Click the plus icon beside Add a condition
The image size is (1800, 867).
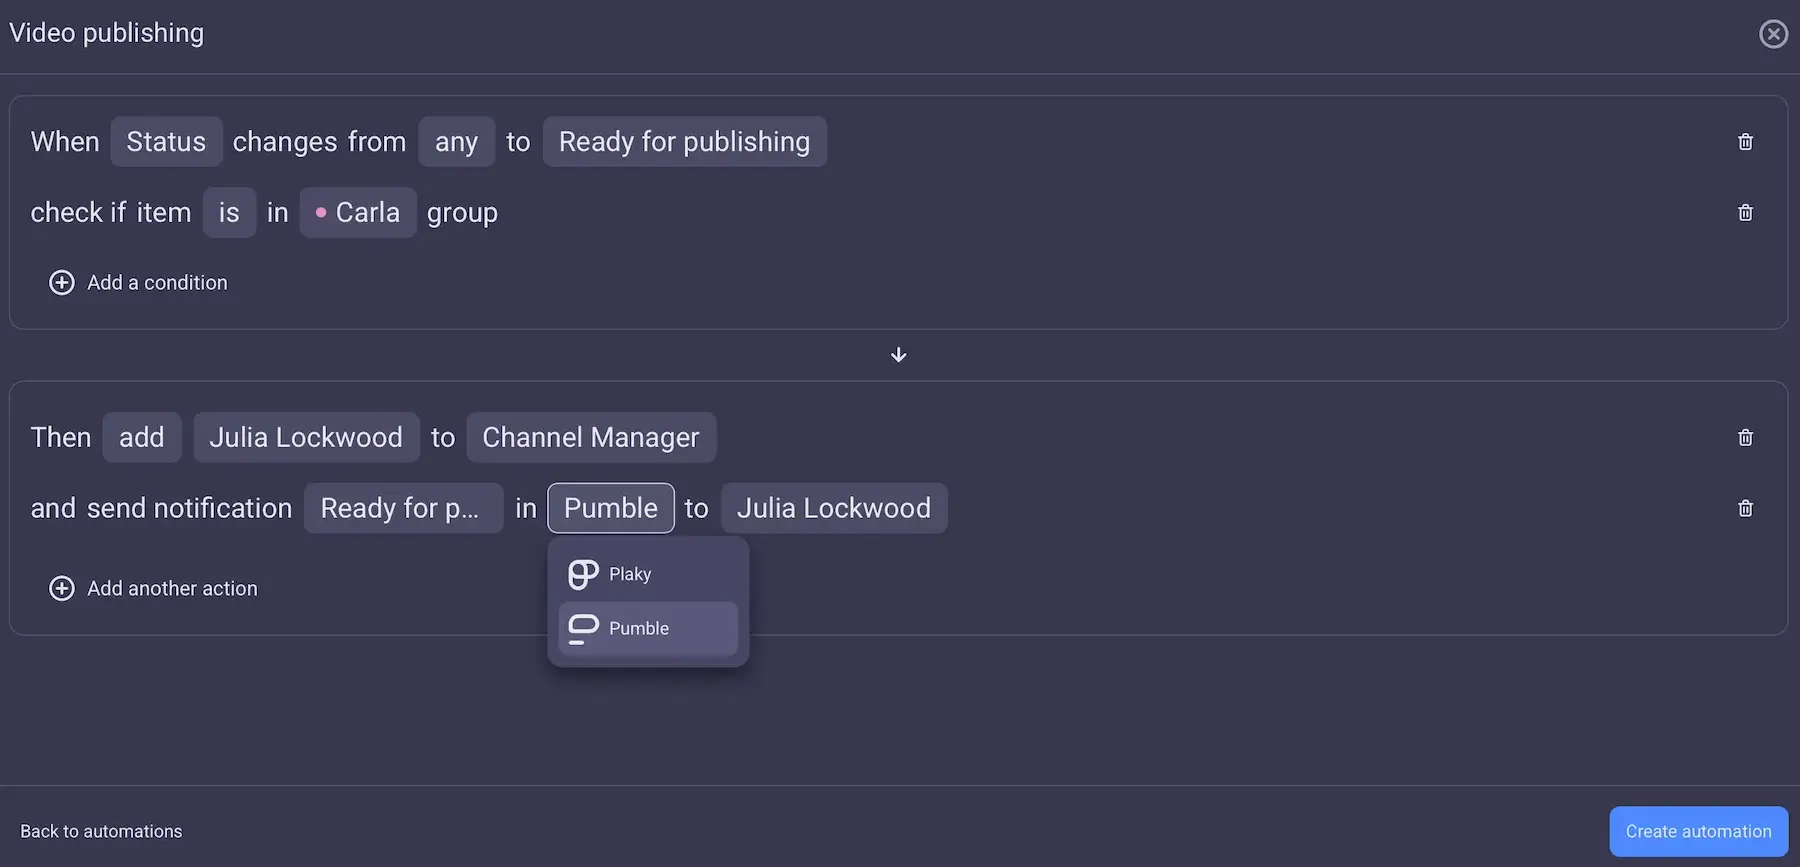pos(61,283)
